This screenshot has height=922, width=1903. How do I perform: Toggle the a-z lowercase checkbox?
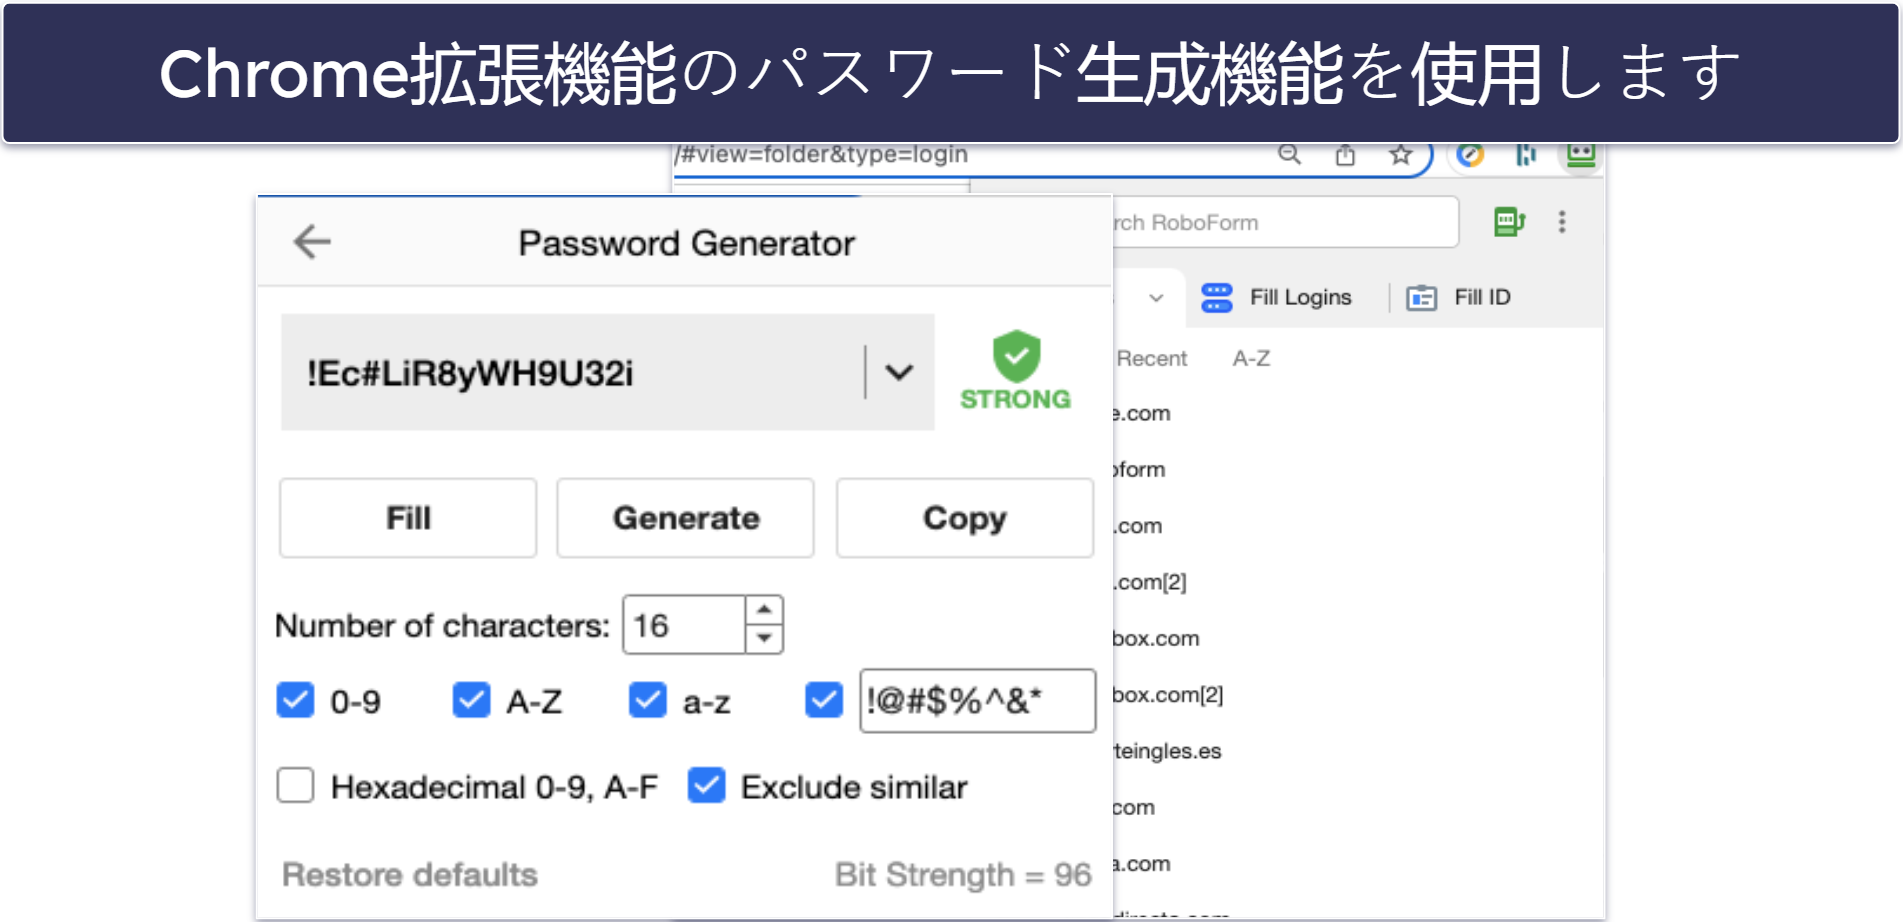tap(647, 701)
